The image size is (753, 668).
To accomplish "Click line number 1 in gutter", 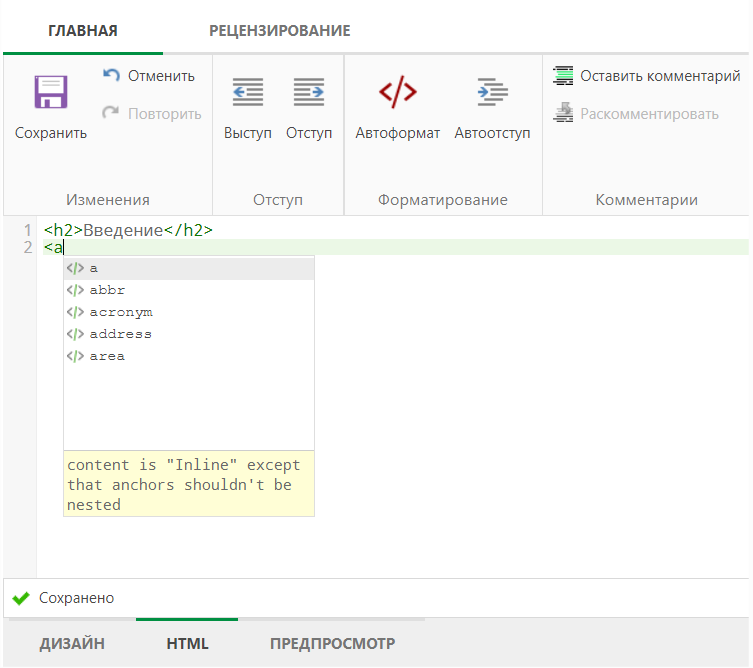I will pos(28,231).
